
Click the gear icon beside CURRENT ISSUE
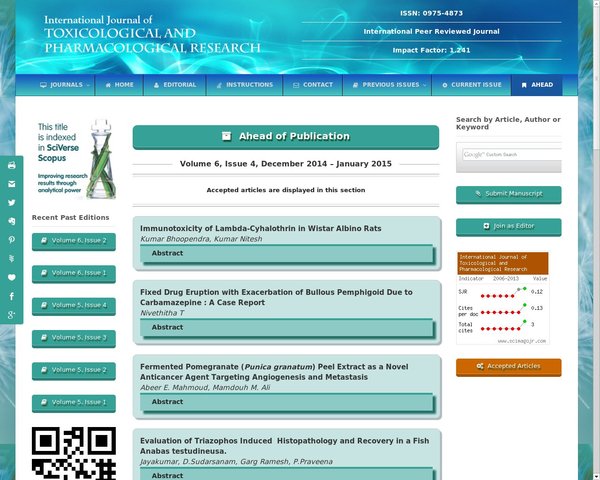pos(445,85)
